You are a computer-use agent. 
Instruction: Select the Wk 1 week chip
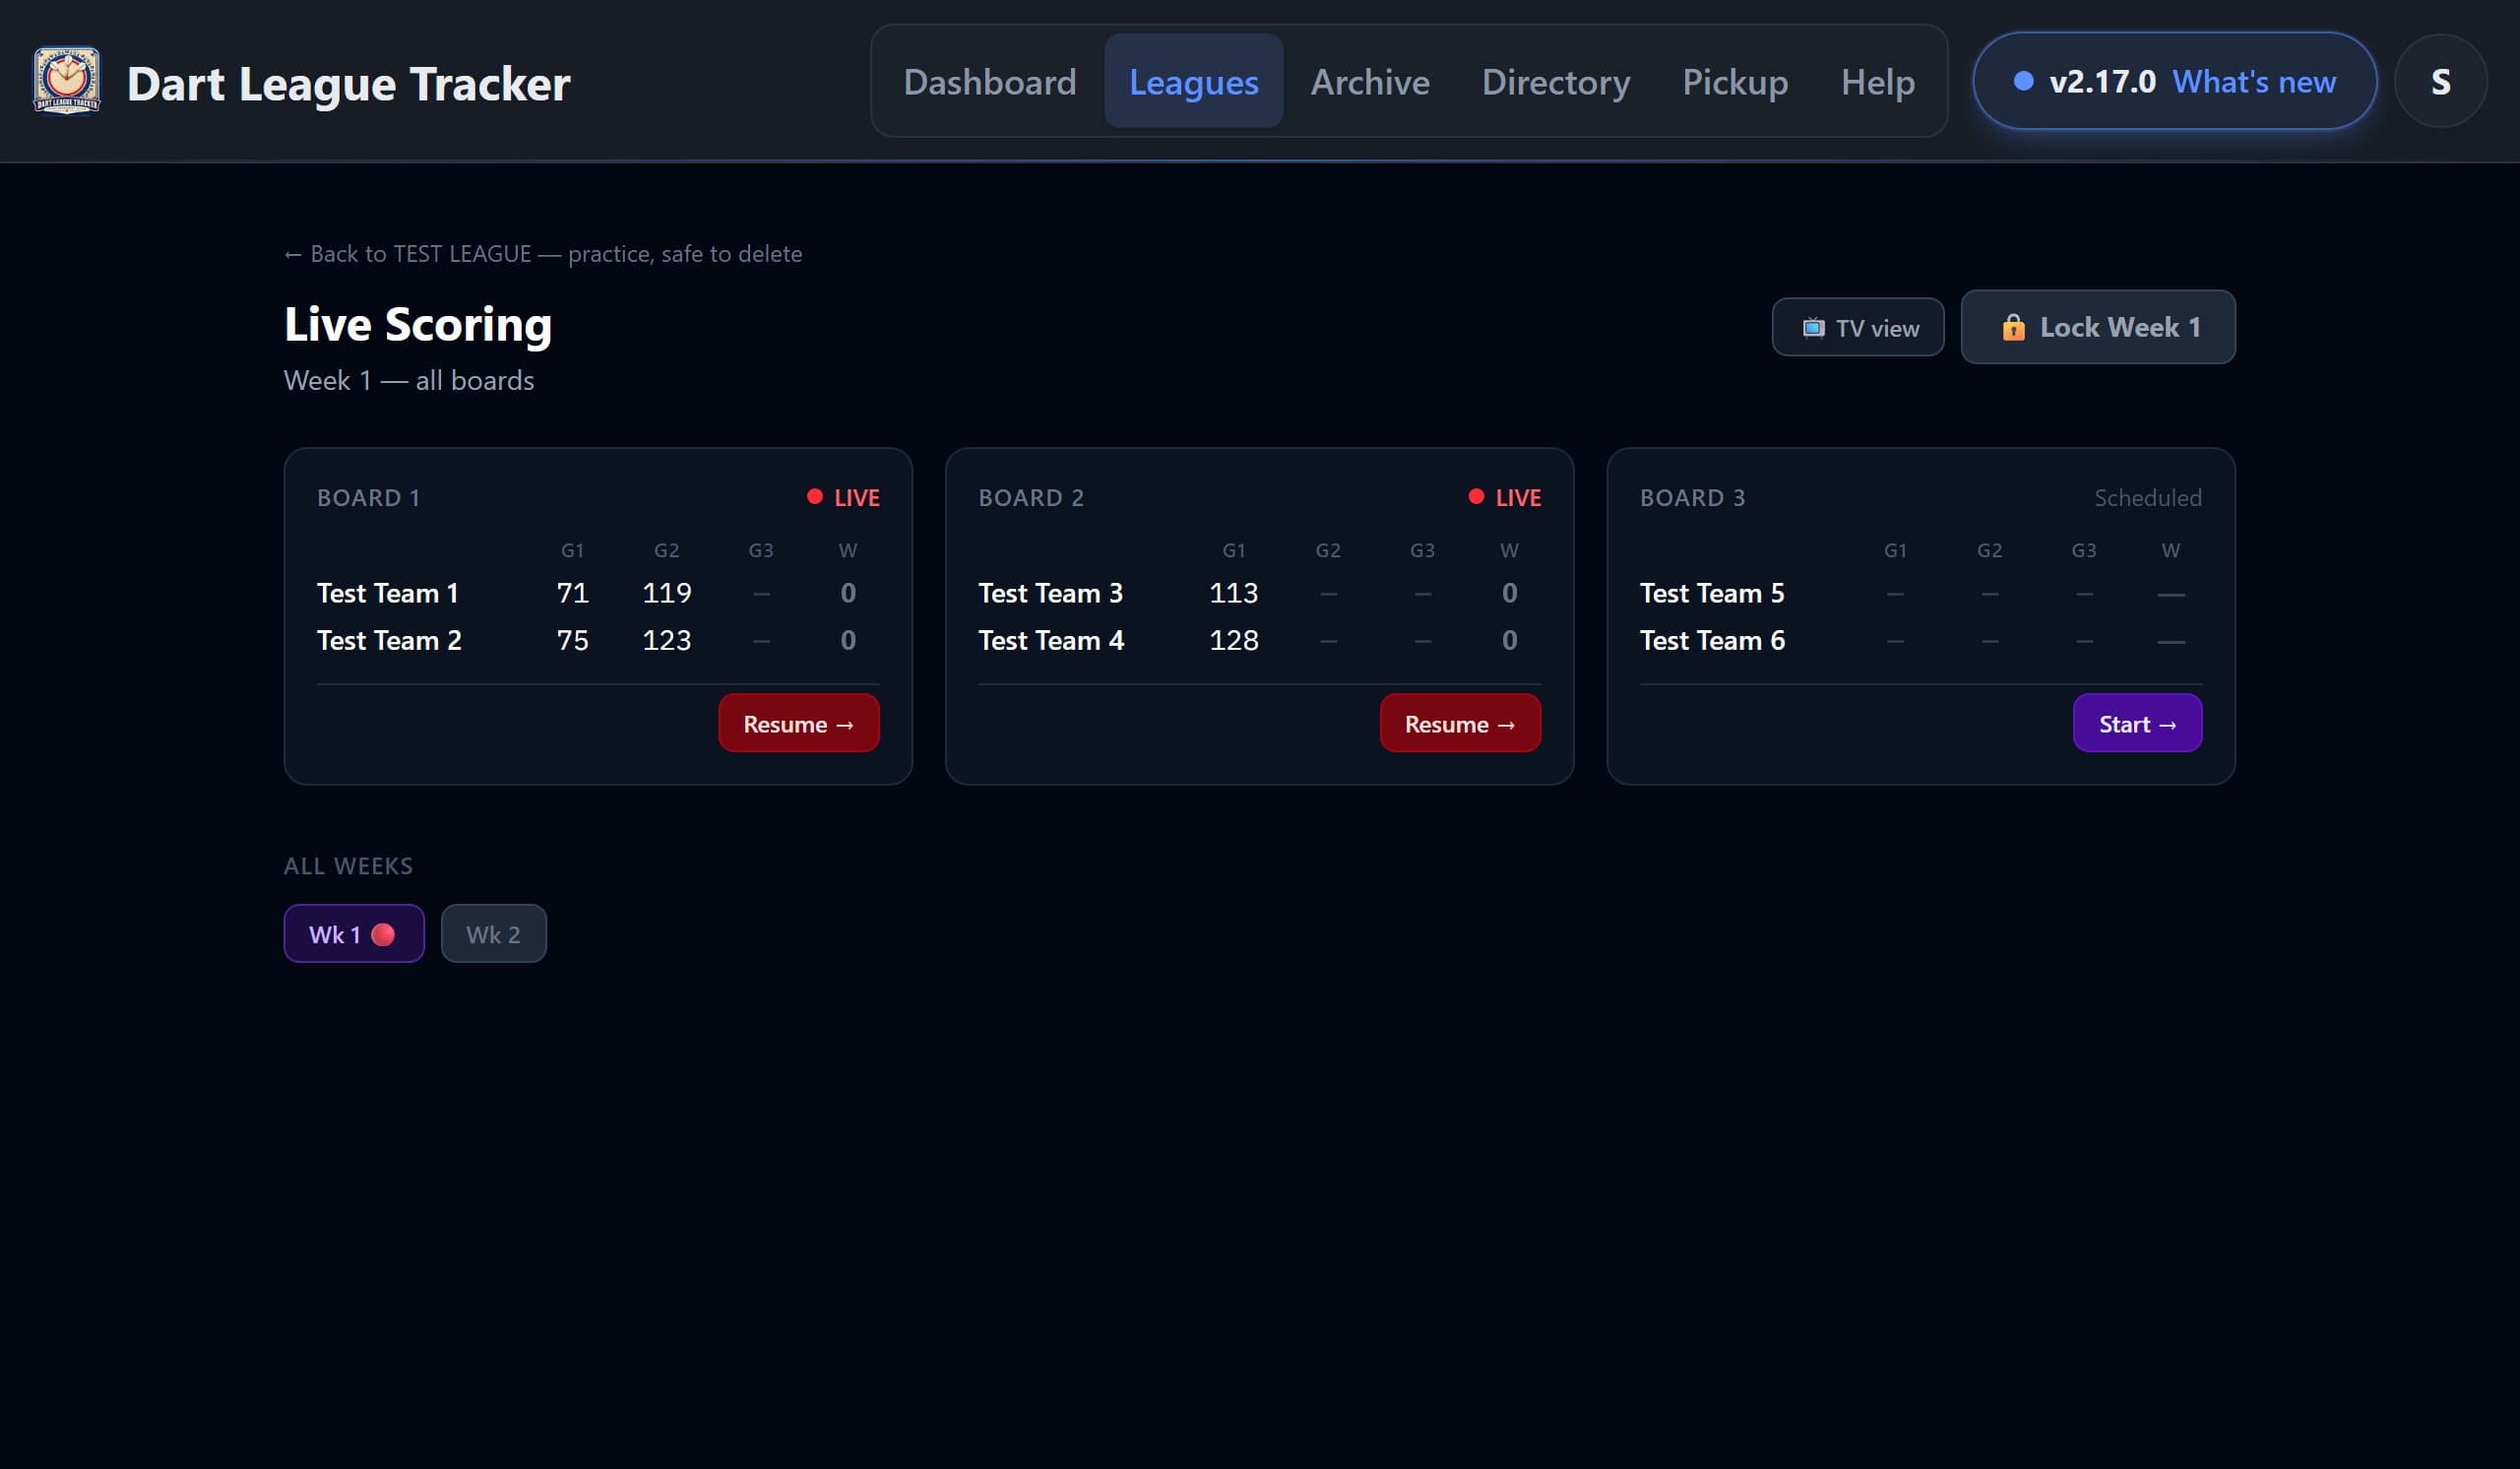click(354, 934)
